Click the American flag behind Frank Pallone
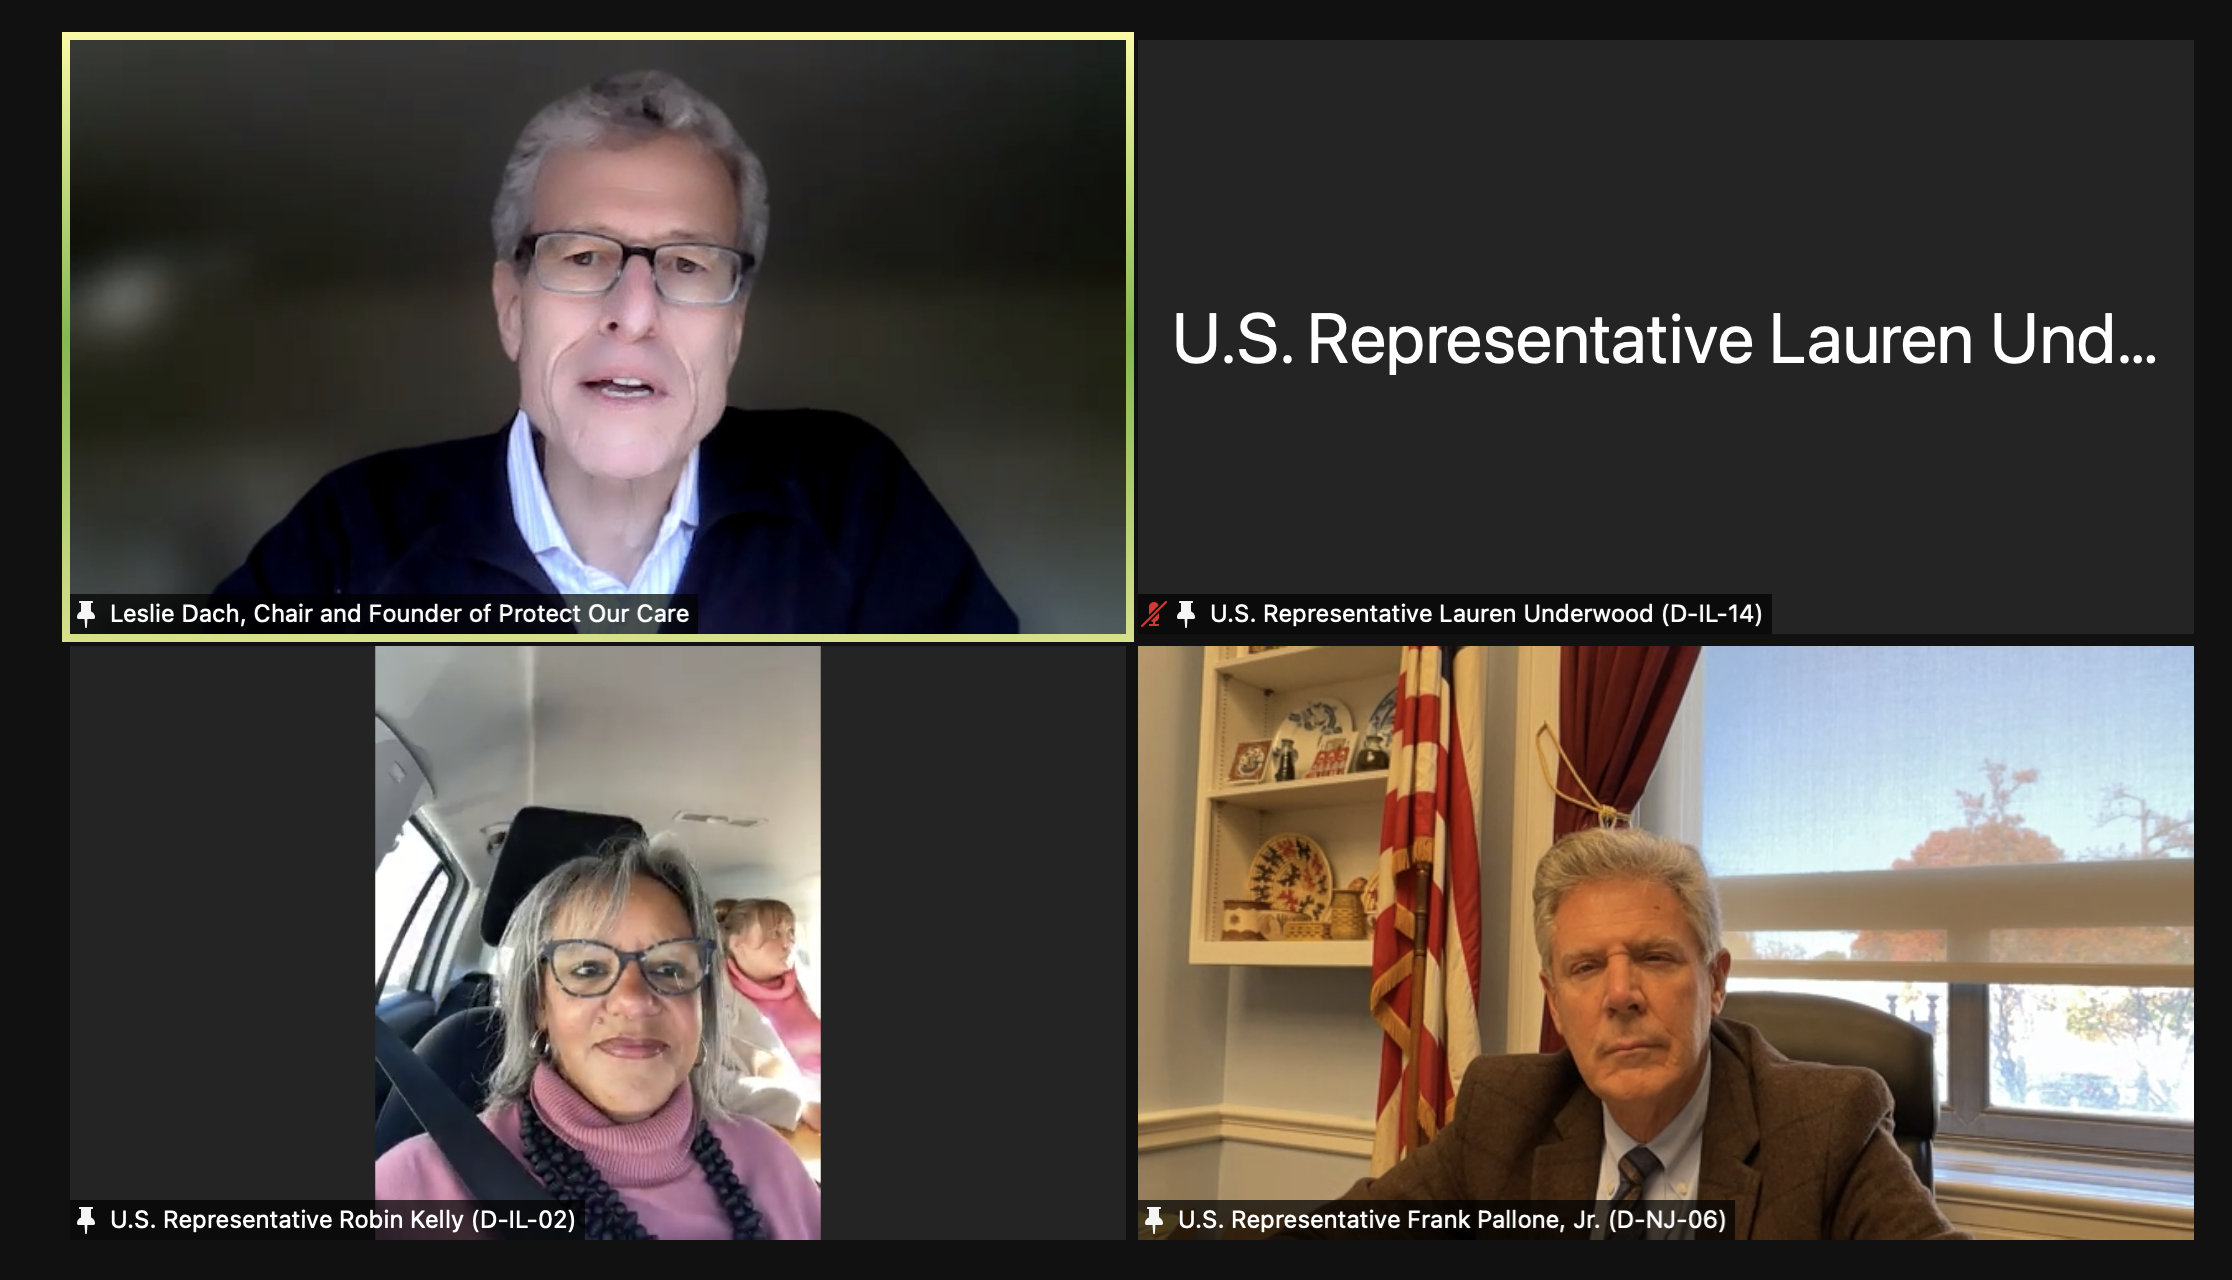This screenshot has height=1280, width=2232. click(1427, 900)
